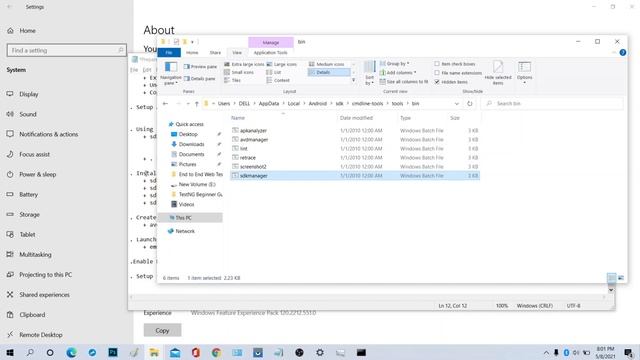This screenshot has height=360, width=640.
Task: Click cmdline-tools in address path
Action: click(x=367, y=104)
